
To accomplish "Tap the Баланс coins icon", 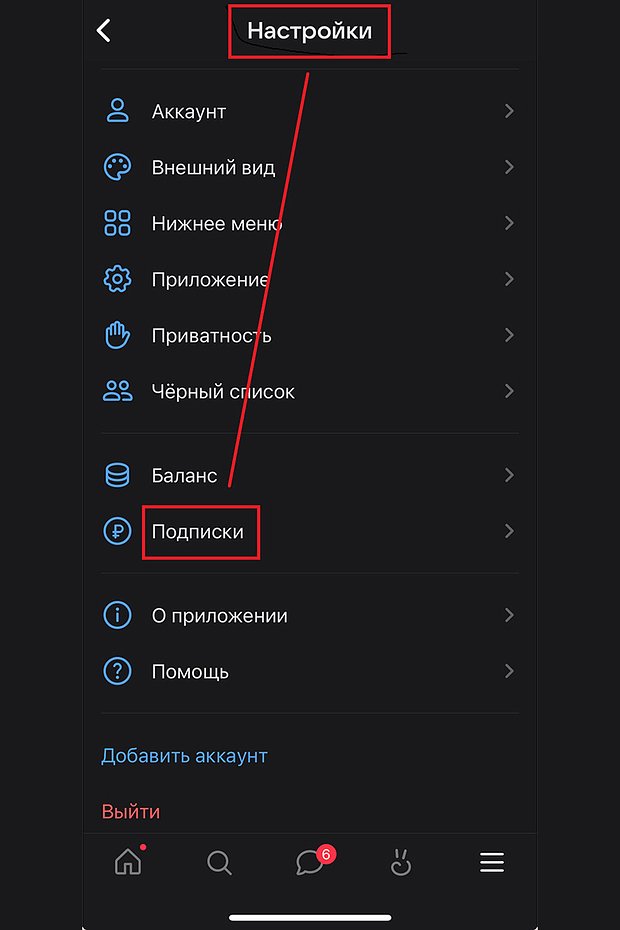I will point(117,475).
